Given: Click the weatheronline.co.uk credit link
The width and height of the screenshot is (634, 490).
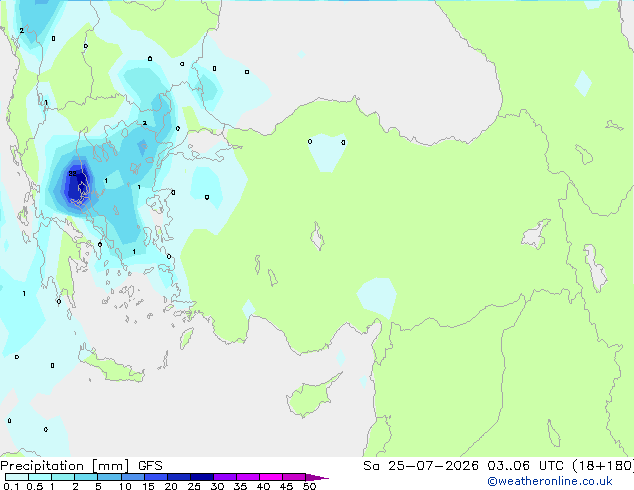Looking at the screenshot, I should click(550, 481).
